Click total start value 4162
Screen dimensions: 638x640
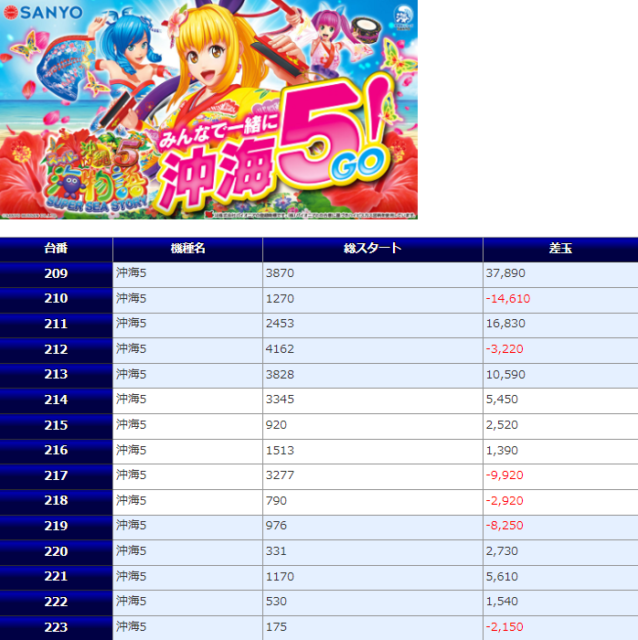(x=280, y=349)
